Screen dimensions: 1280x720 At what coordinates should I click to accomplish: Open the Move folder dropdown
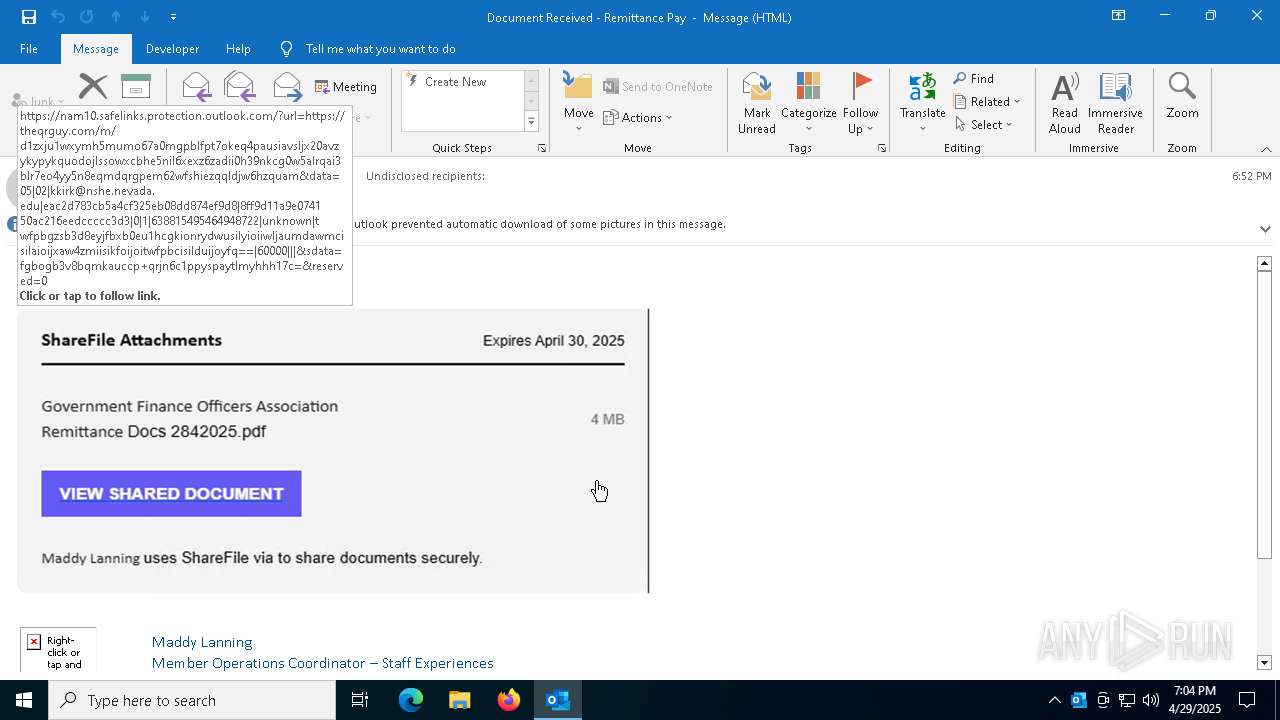[578, 101]
